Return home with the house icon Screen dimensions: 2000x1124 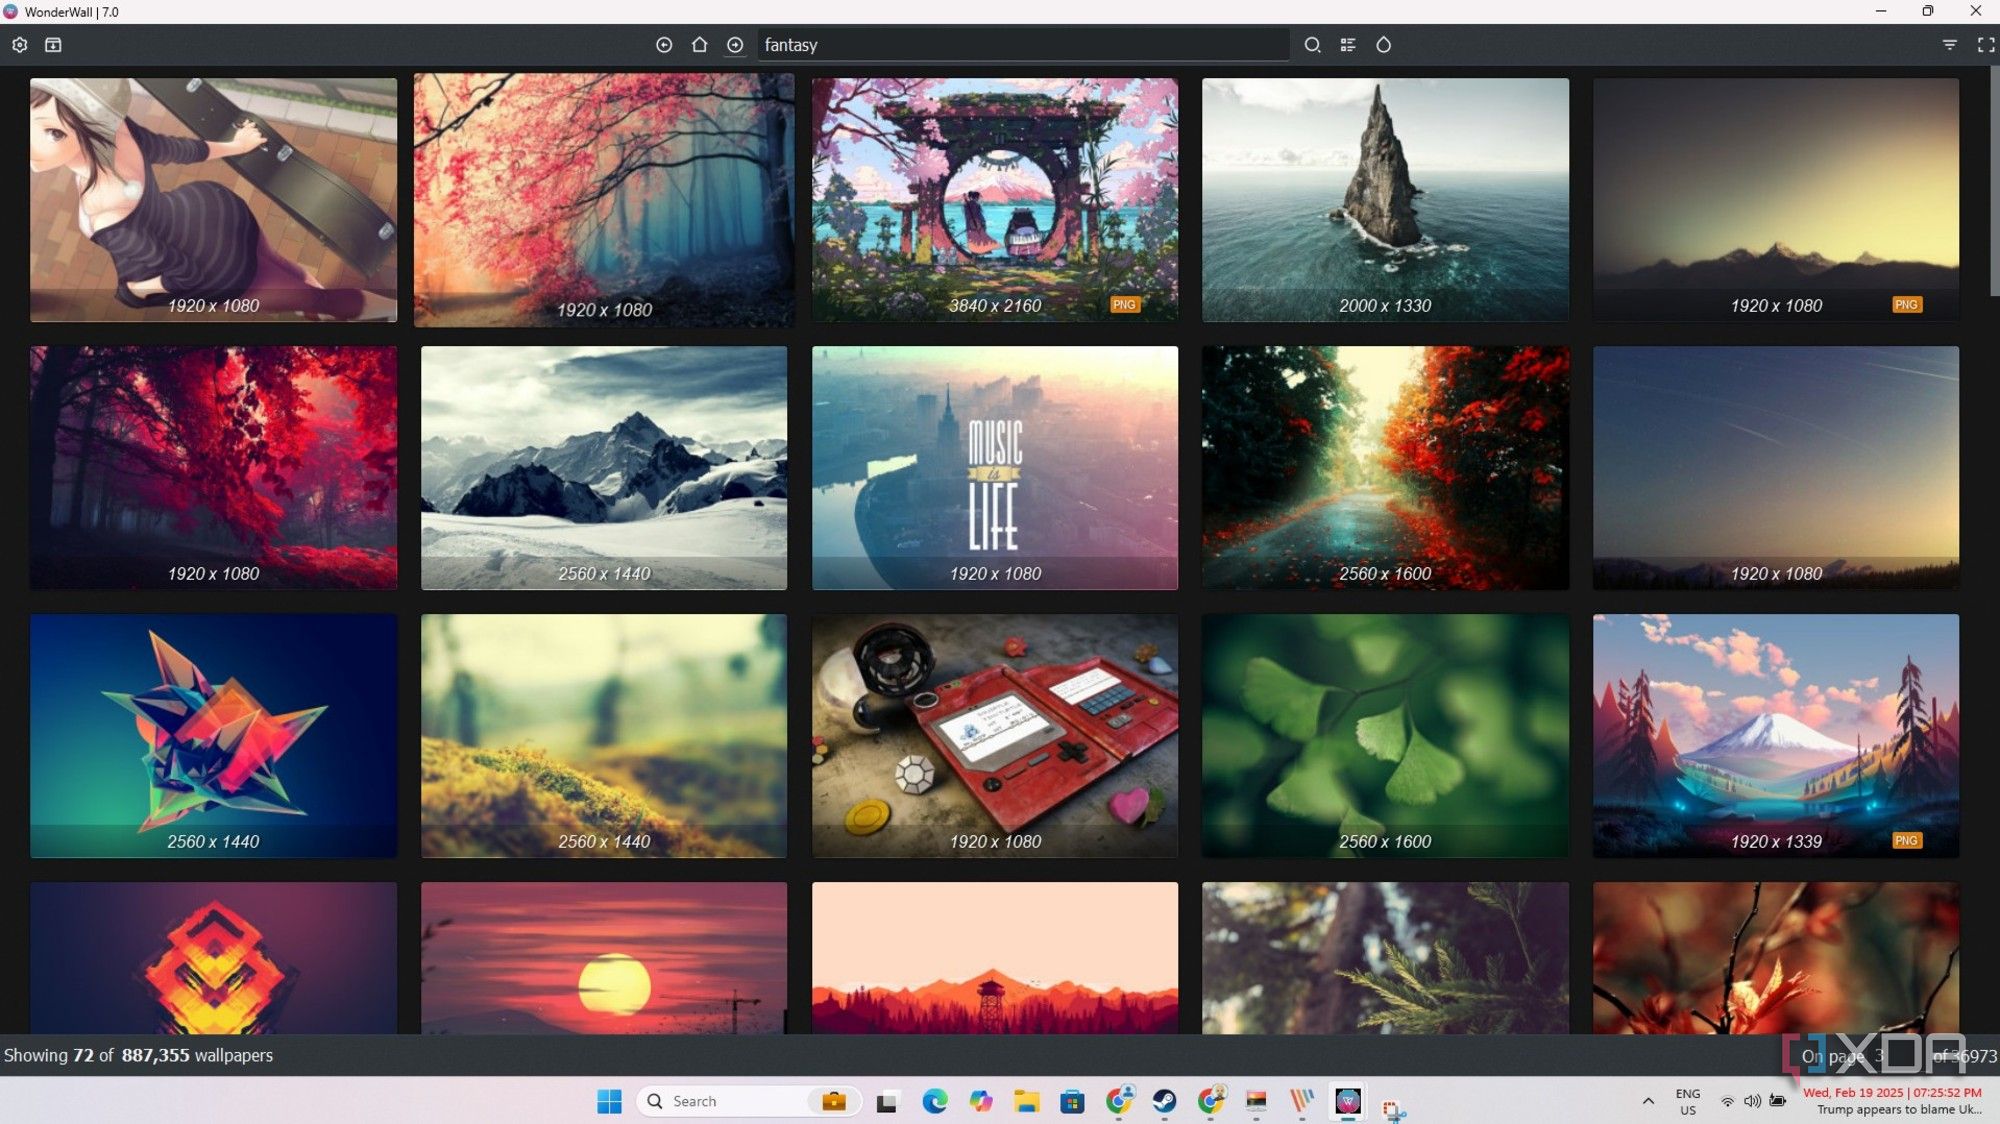click(699, 45)
